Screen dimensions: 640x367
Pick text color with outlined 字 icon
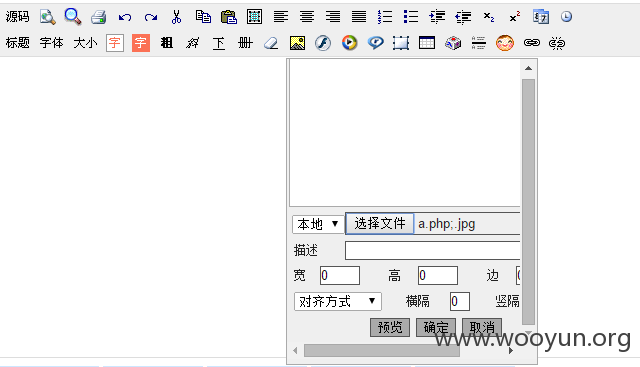tap(115, 42)
